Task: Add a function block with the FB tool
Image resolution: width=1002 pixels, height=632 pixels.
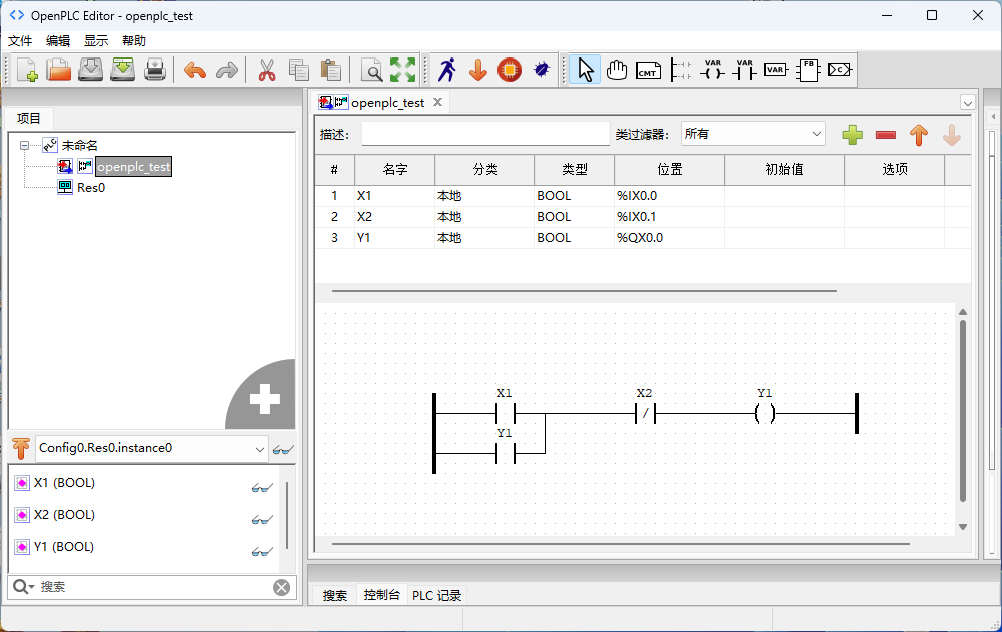Action: tap(808, 70)
